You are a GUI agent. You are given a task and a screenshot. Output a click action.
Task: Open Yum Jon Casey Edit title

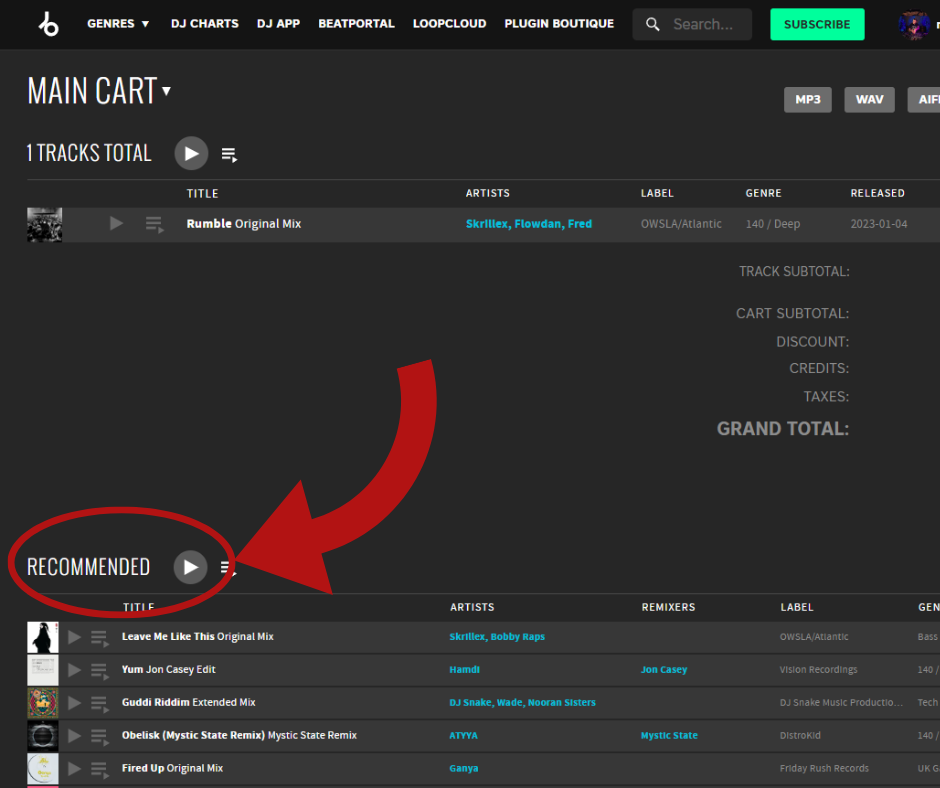point(168,669)
